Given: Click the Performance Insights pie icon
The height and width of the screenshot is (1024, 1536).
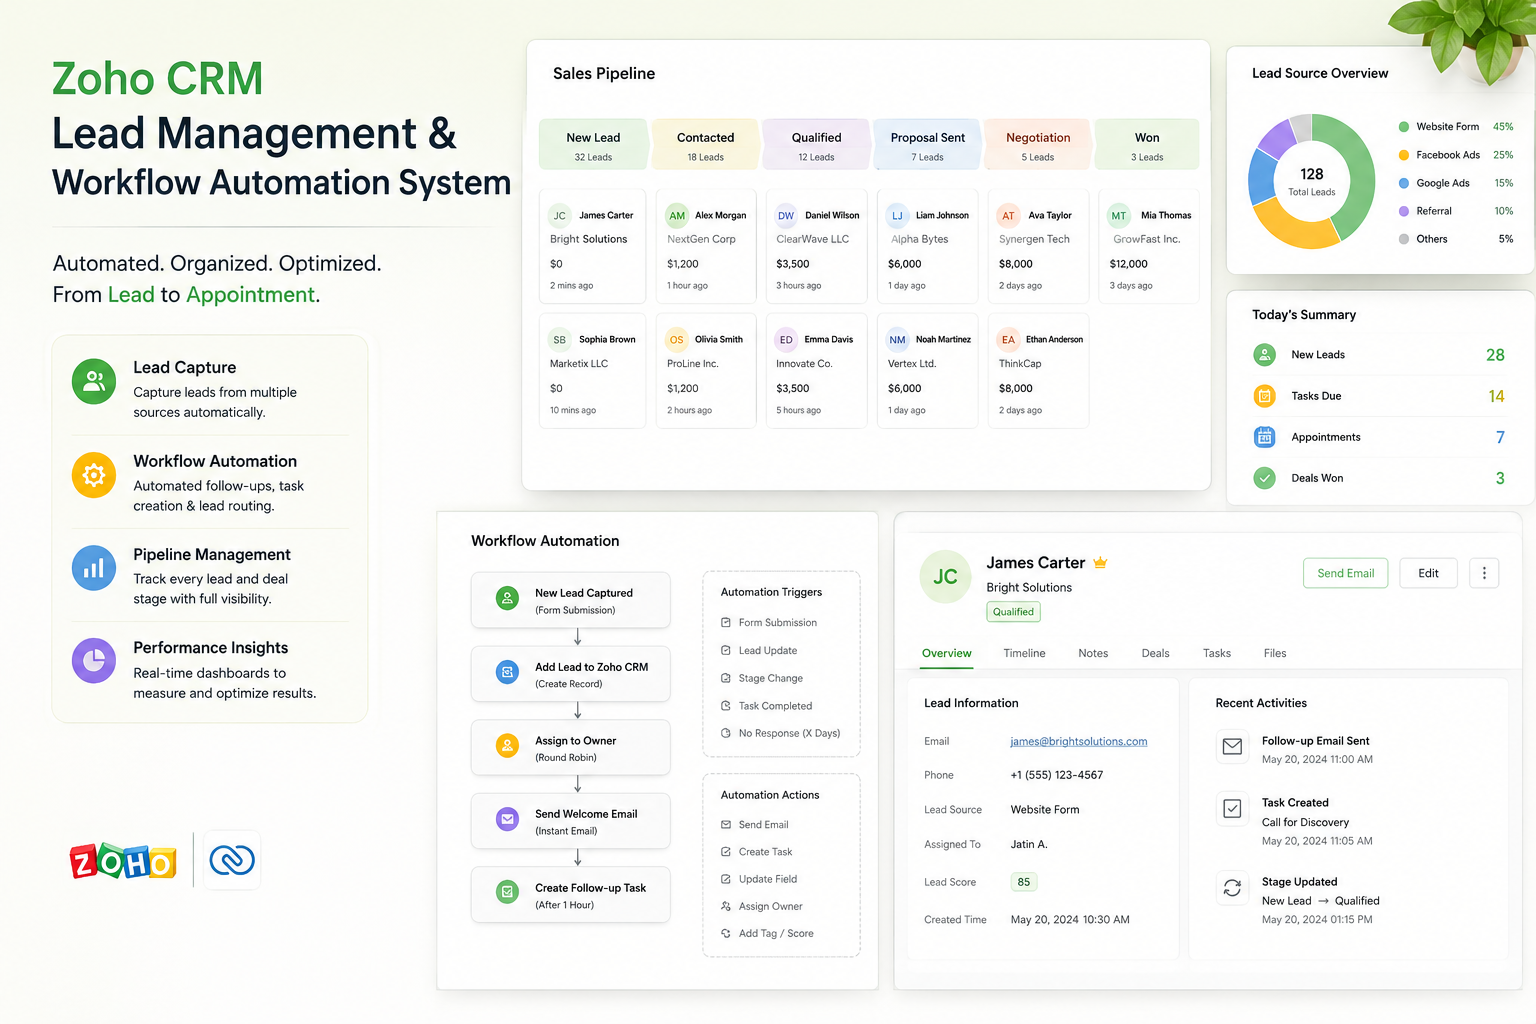Looking at the screenshot, I should 94,661.
